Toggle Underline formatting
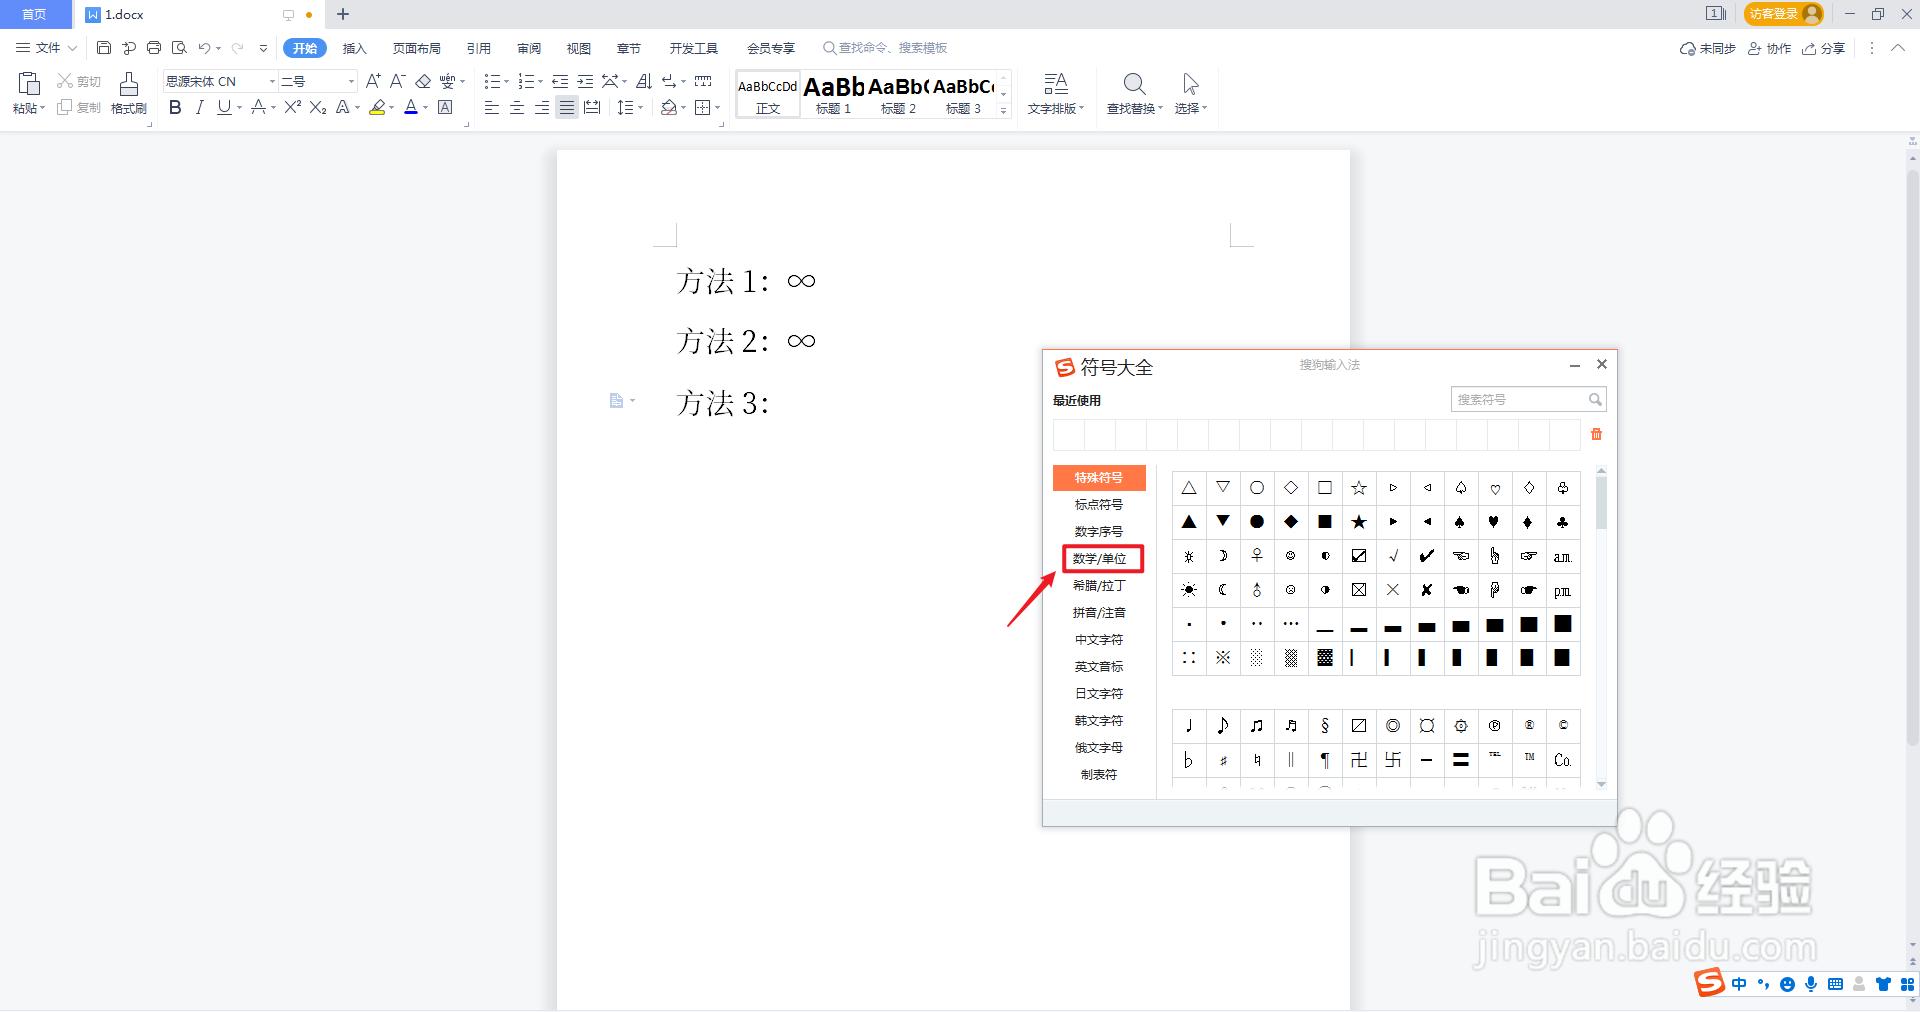The height and width of the screenshot is (1012, 1920). point(223,107)
